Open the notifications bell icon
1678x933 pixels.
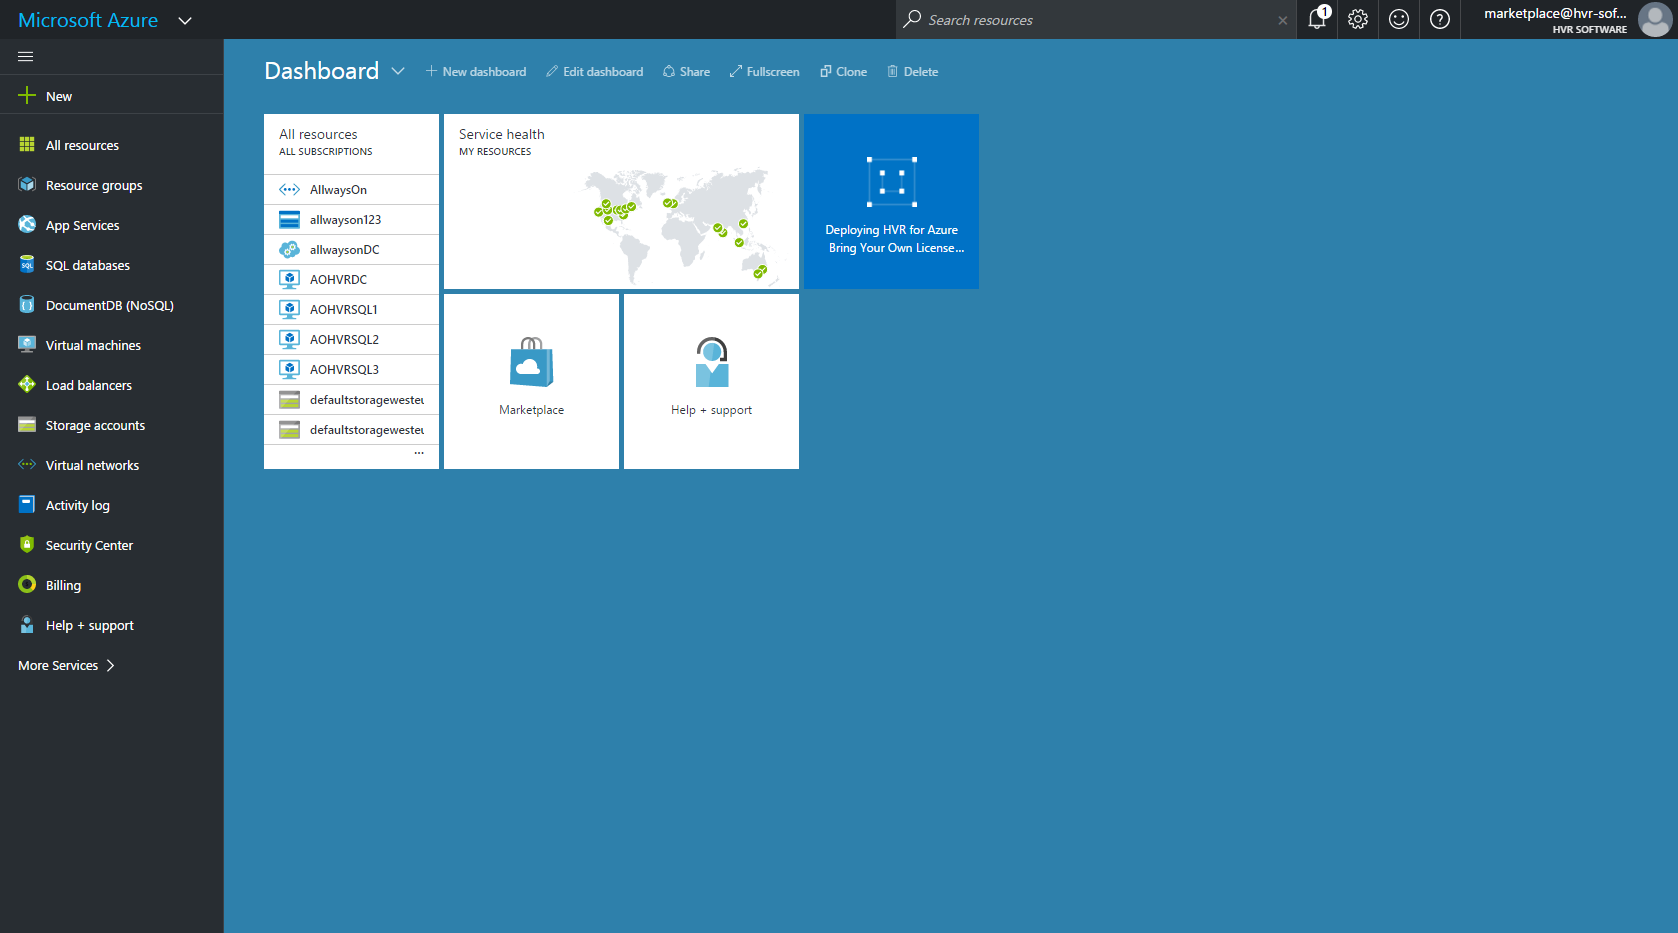click(1317, 19)
